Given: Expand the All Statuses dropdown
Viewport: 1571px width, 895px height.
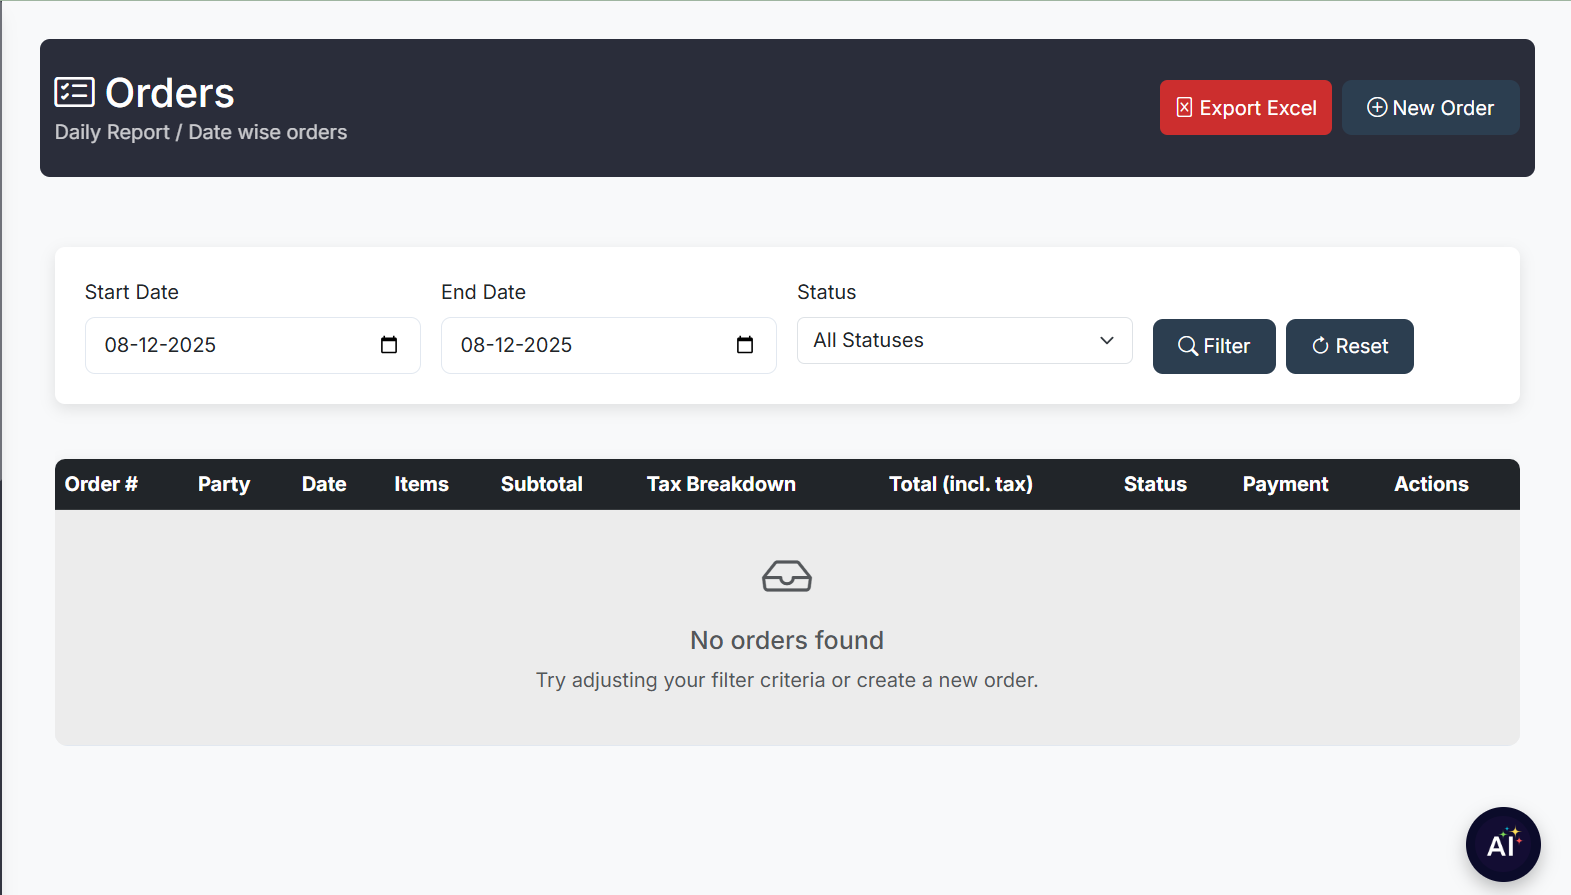Looking at the screenshot, I should [964, 341].
